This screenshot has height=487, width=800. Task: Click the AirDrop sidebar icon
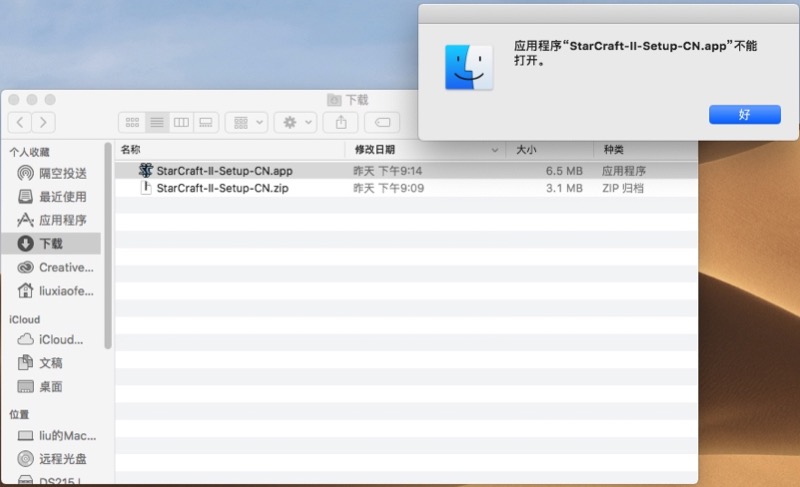click(26, 173)
